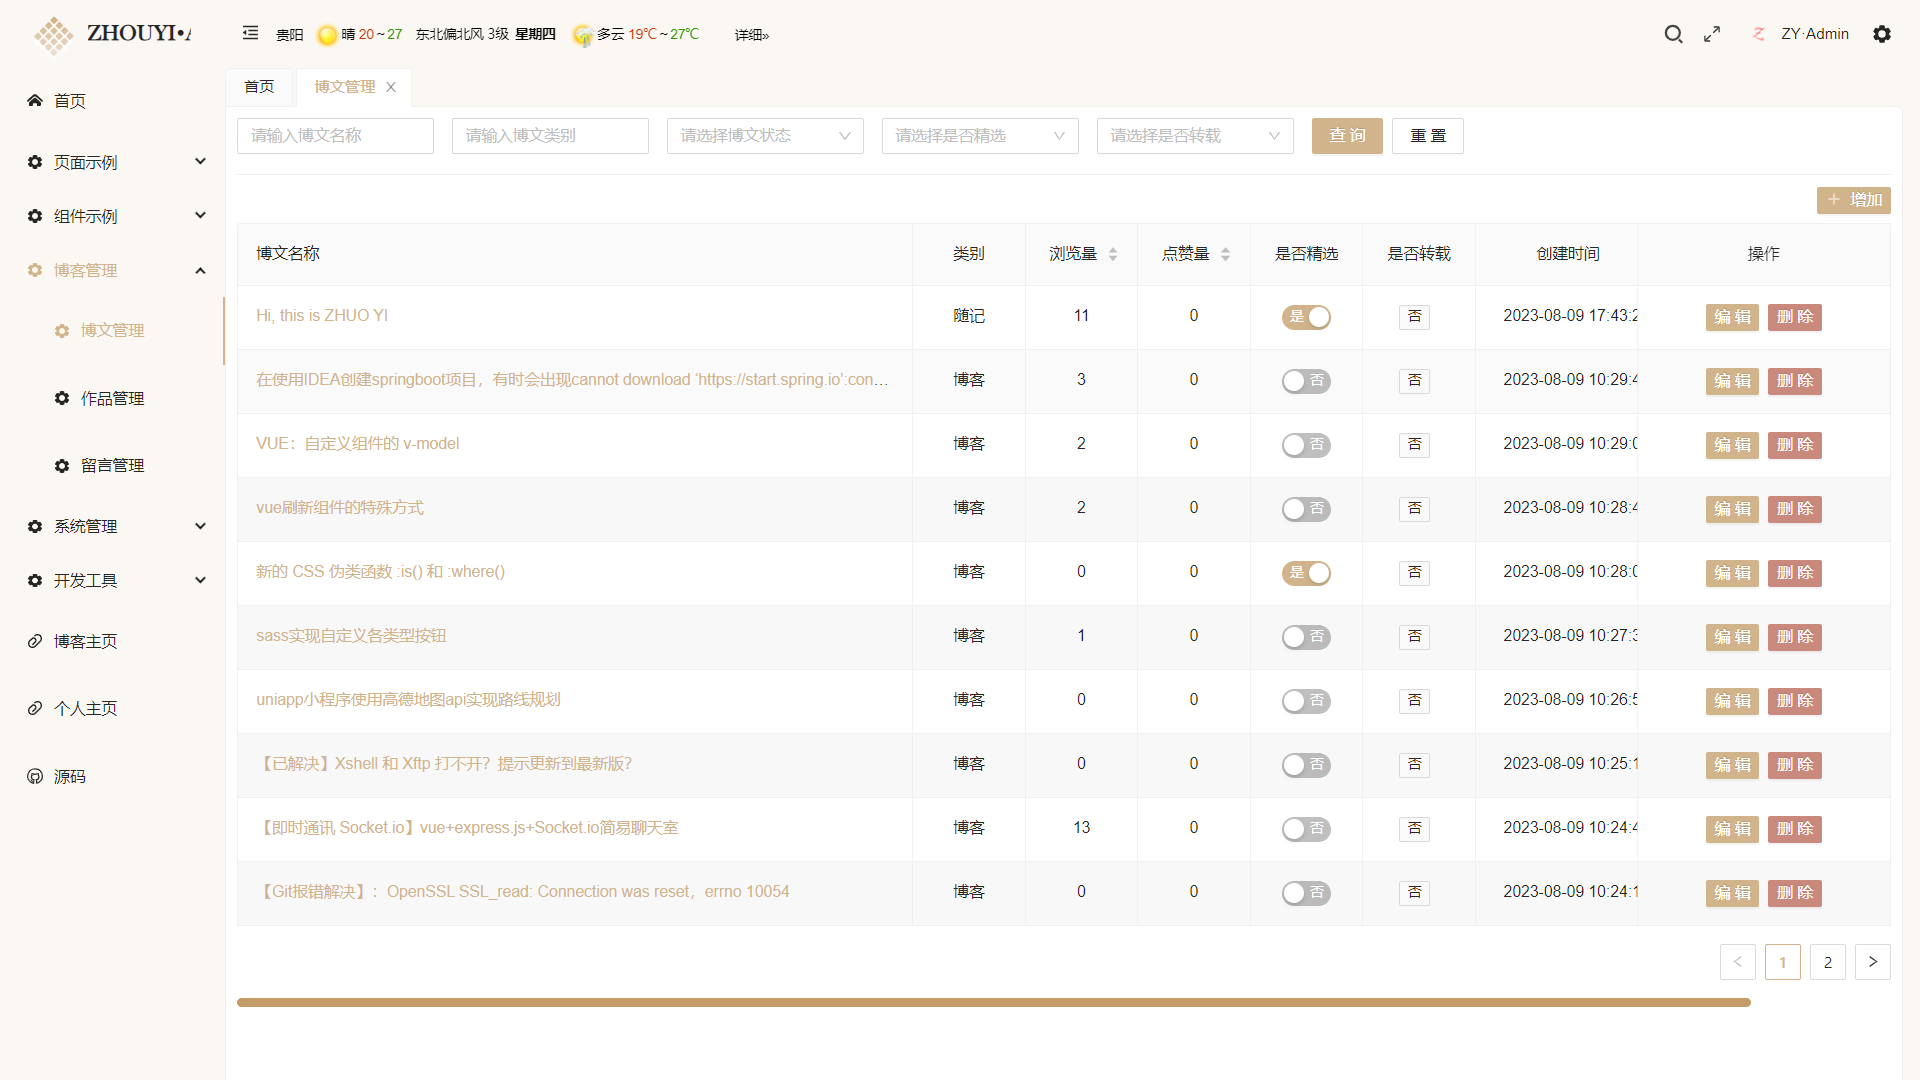
Task: Open the 源码 source code link icon
Action: (35, 776)
